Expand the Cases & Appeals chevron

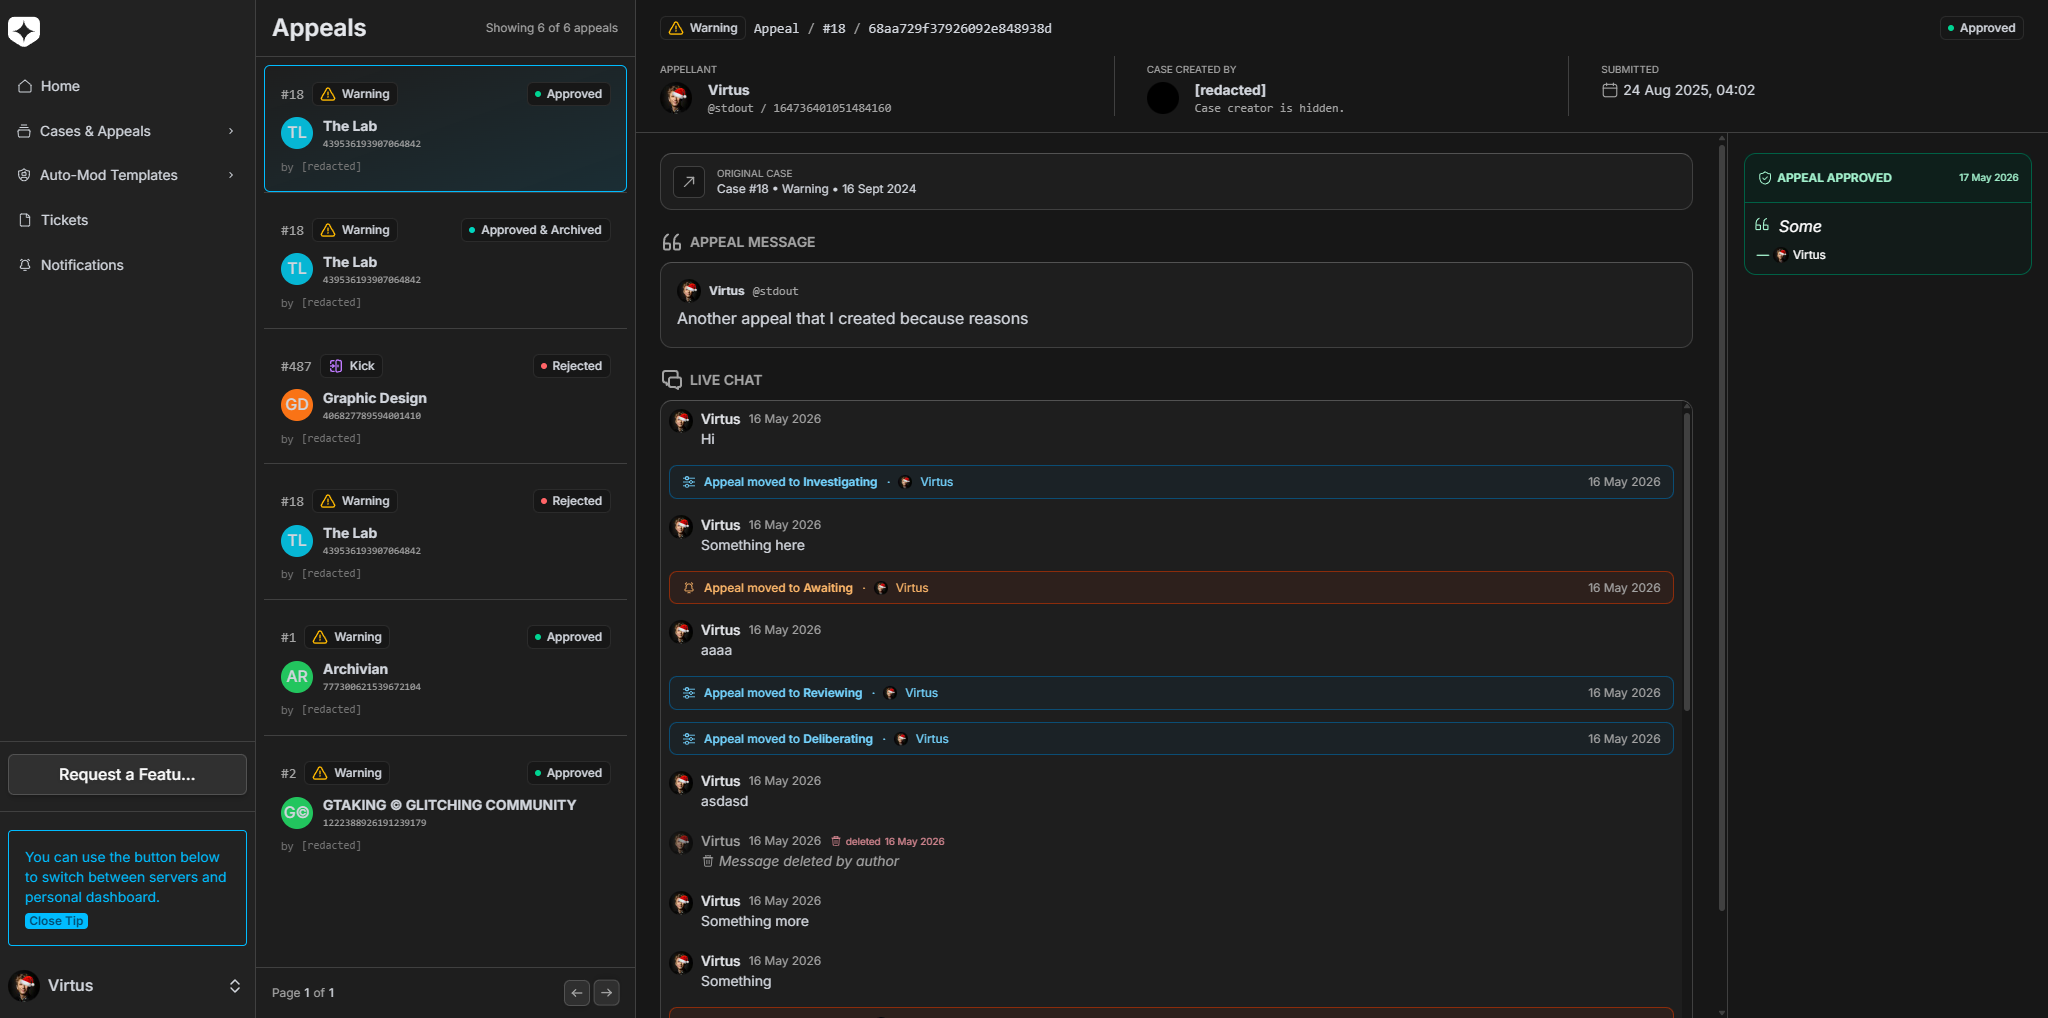231,131
